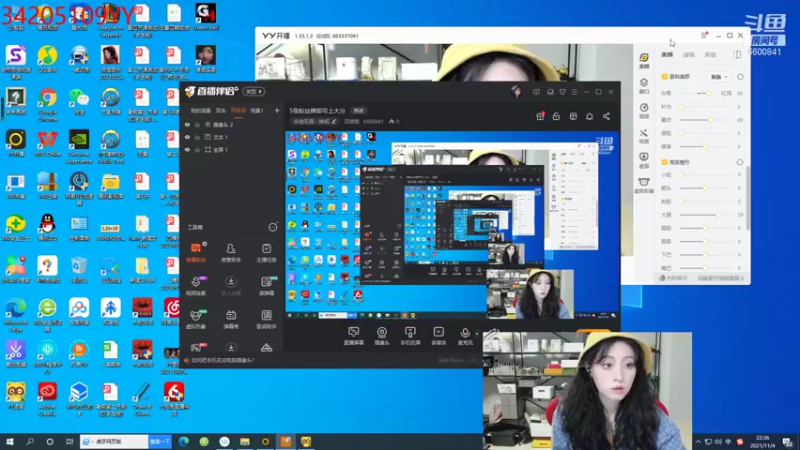Lock the 文本 1 source layer
Viewport: 800px width, 450px height.
[x=197, y=137]
